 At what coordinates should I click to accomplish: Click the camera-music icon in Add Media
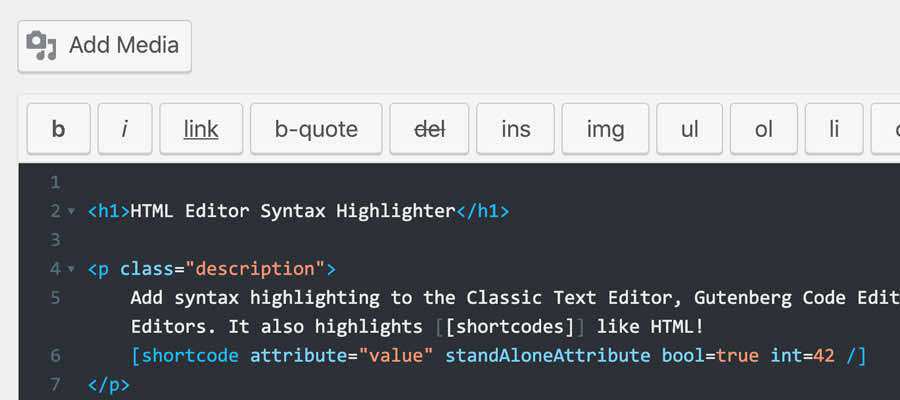click(x=42, y=46)
